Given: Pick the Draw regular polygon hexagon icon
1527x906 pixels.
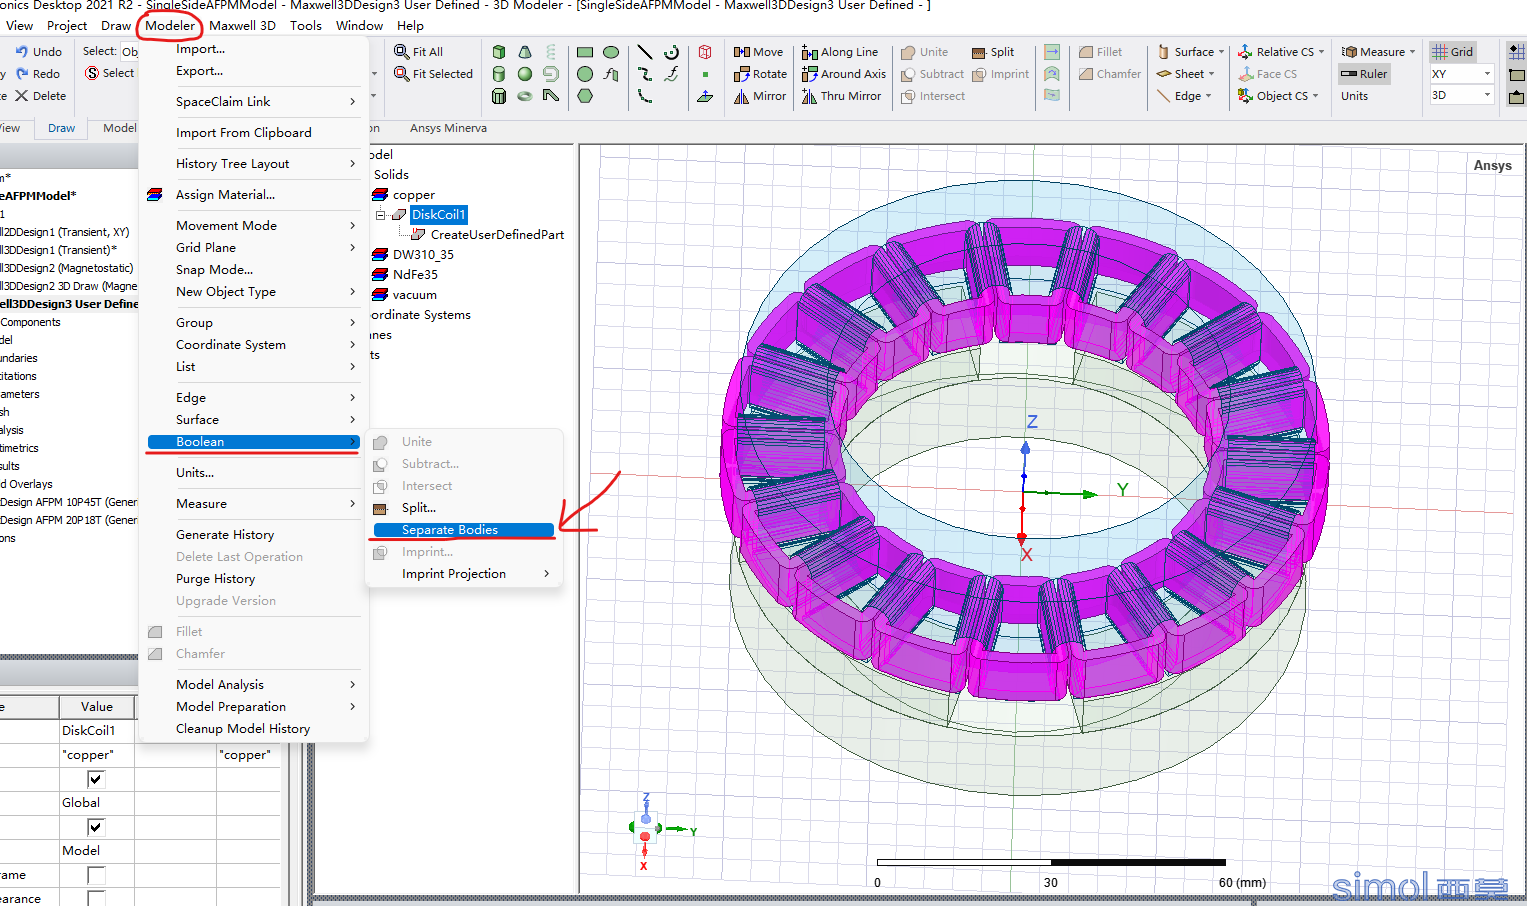Looking at the screenshot, I should click(585, 96).
